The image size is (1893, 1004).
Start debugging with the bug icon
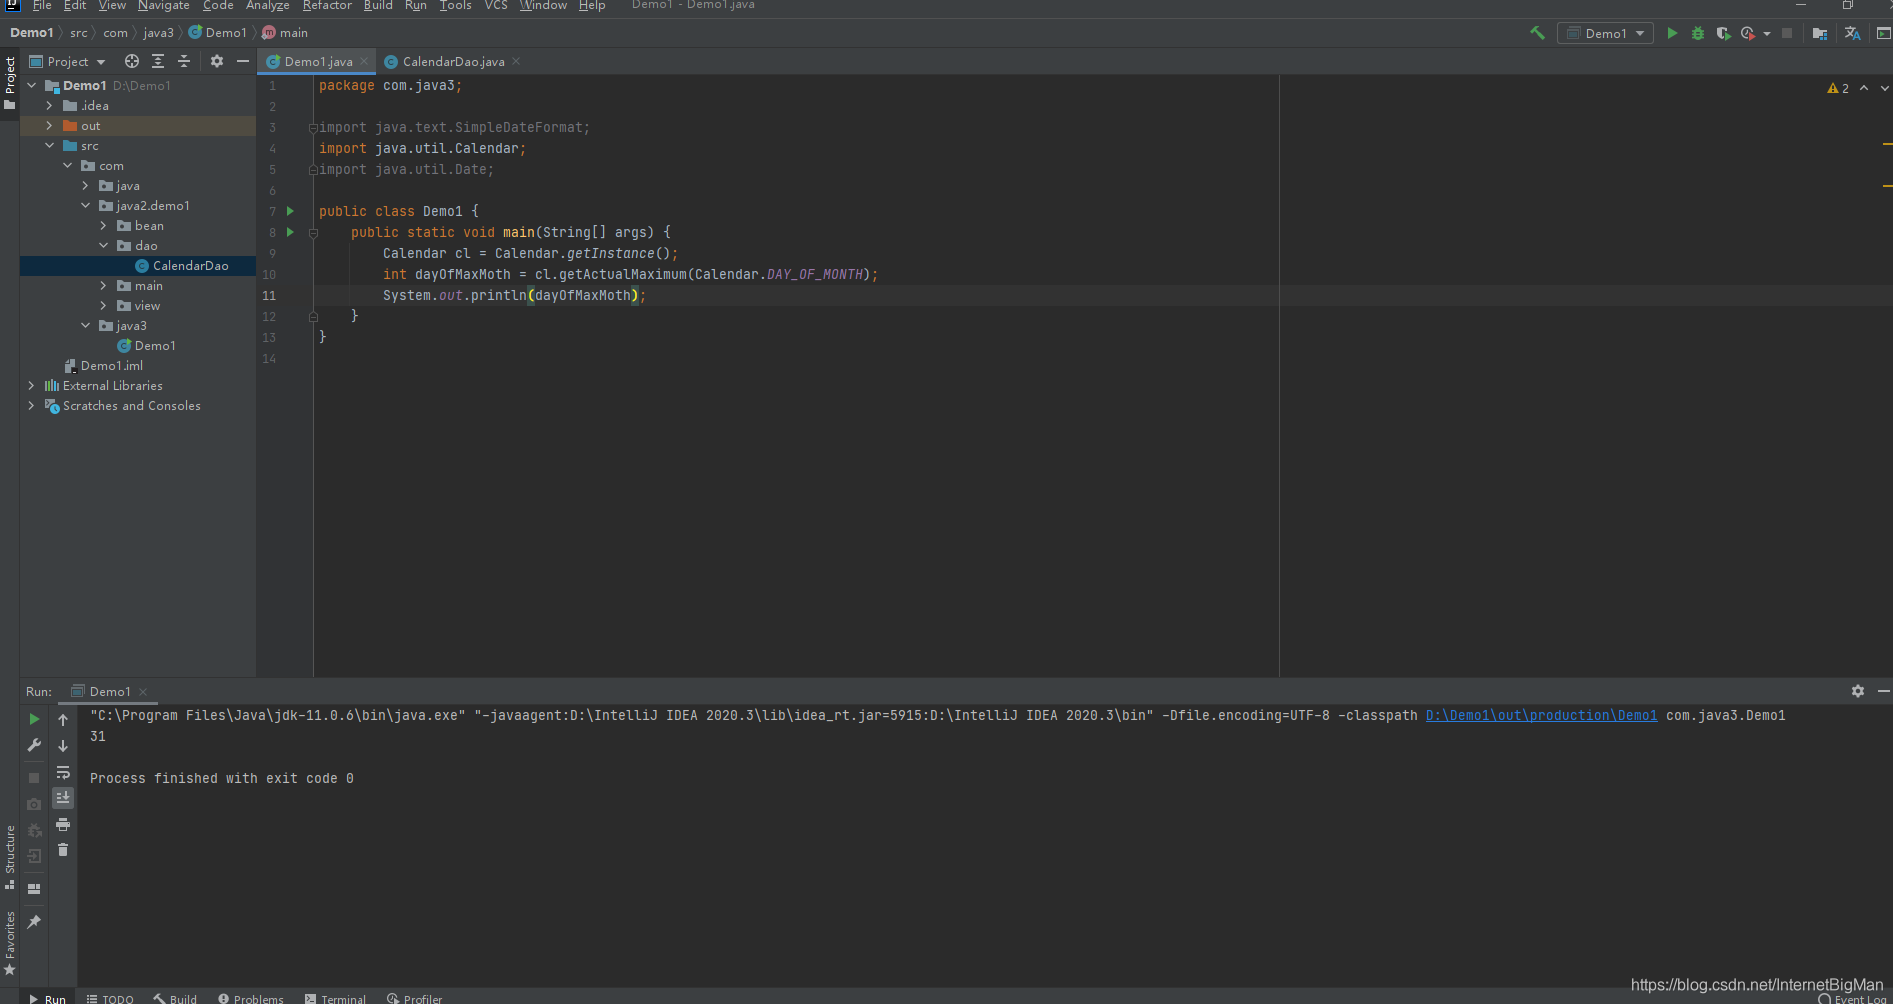coord(1697,33)
